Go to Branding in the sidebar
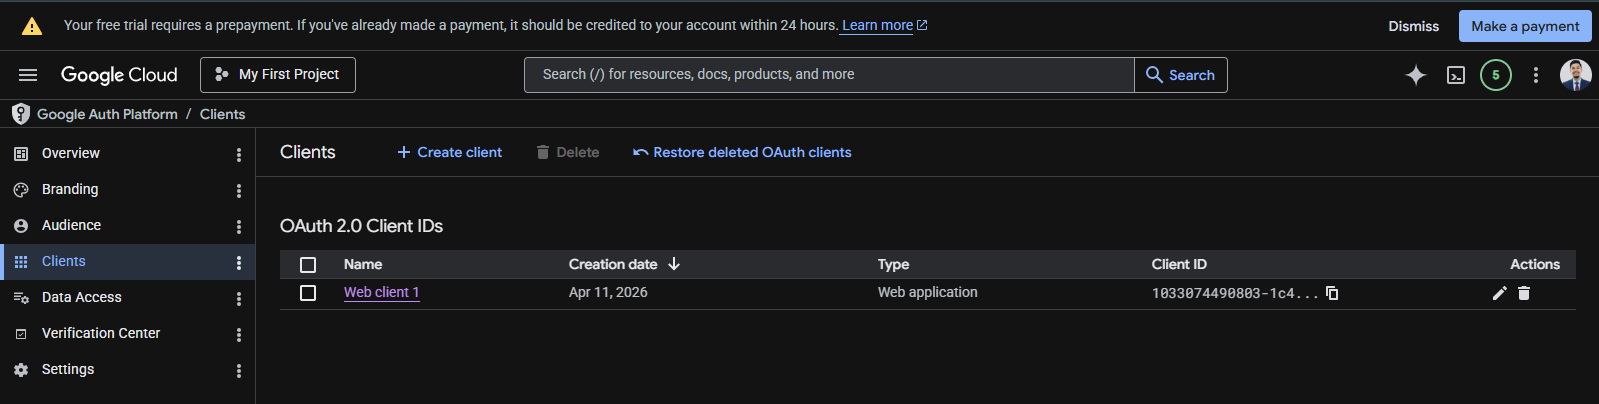The height and width of the screenshot is (404, 1599). 70,189
